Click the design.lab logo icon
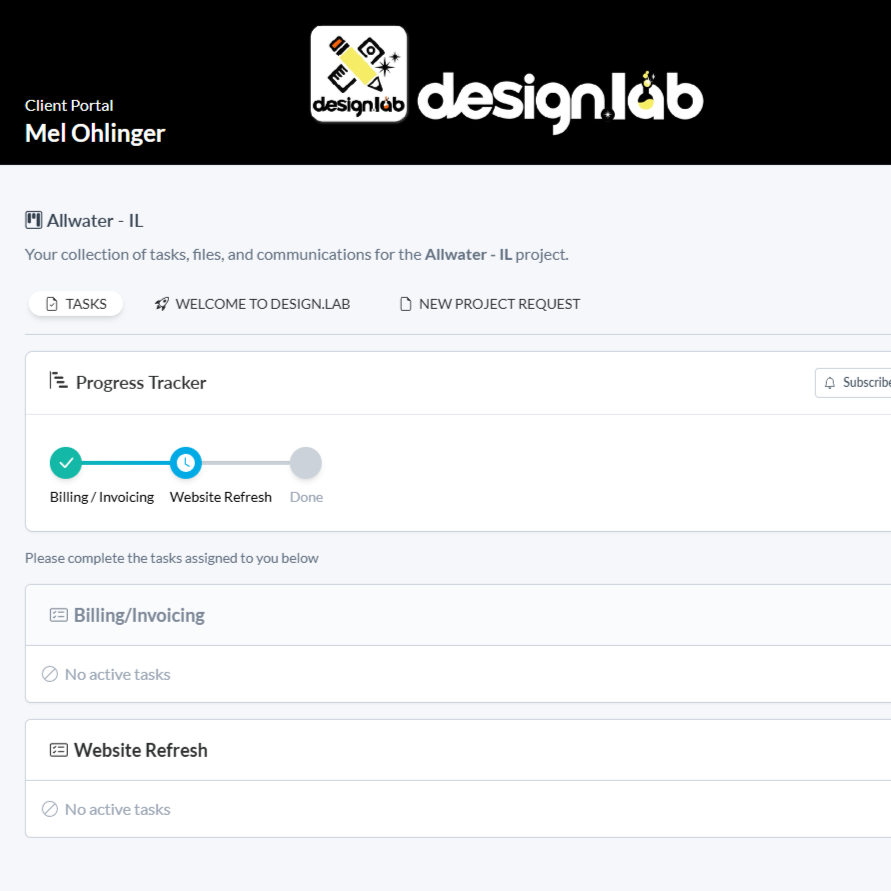Image resolution: width=891 pixels, height=891 pixels. 359,73
